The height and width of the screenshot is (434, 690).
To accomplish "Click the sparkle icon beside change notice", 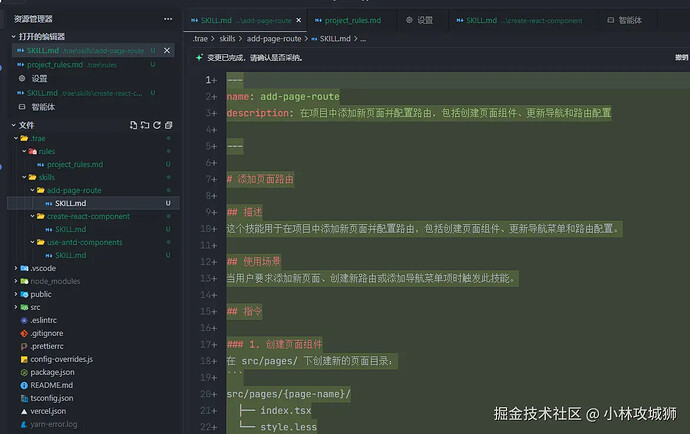I will 199,58.
